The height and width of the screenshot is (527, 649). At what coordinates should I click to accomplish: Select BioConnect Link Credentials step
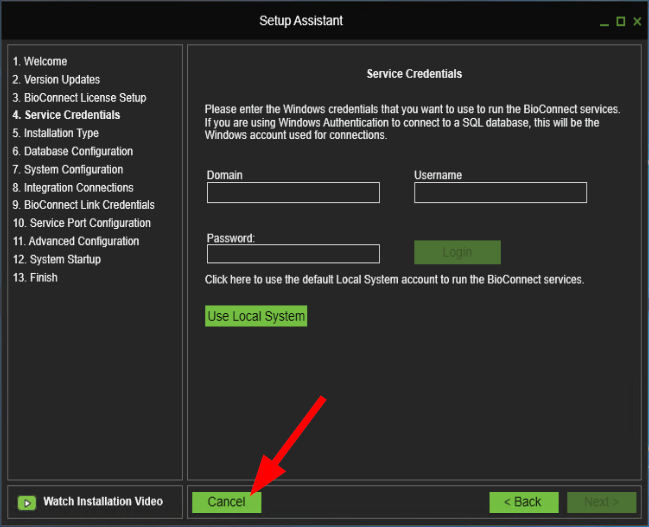coord(83,205)
